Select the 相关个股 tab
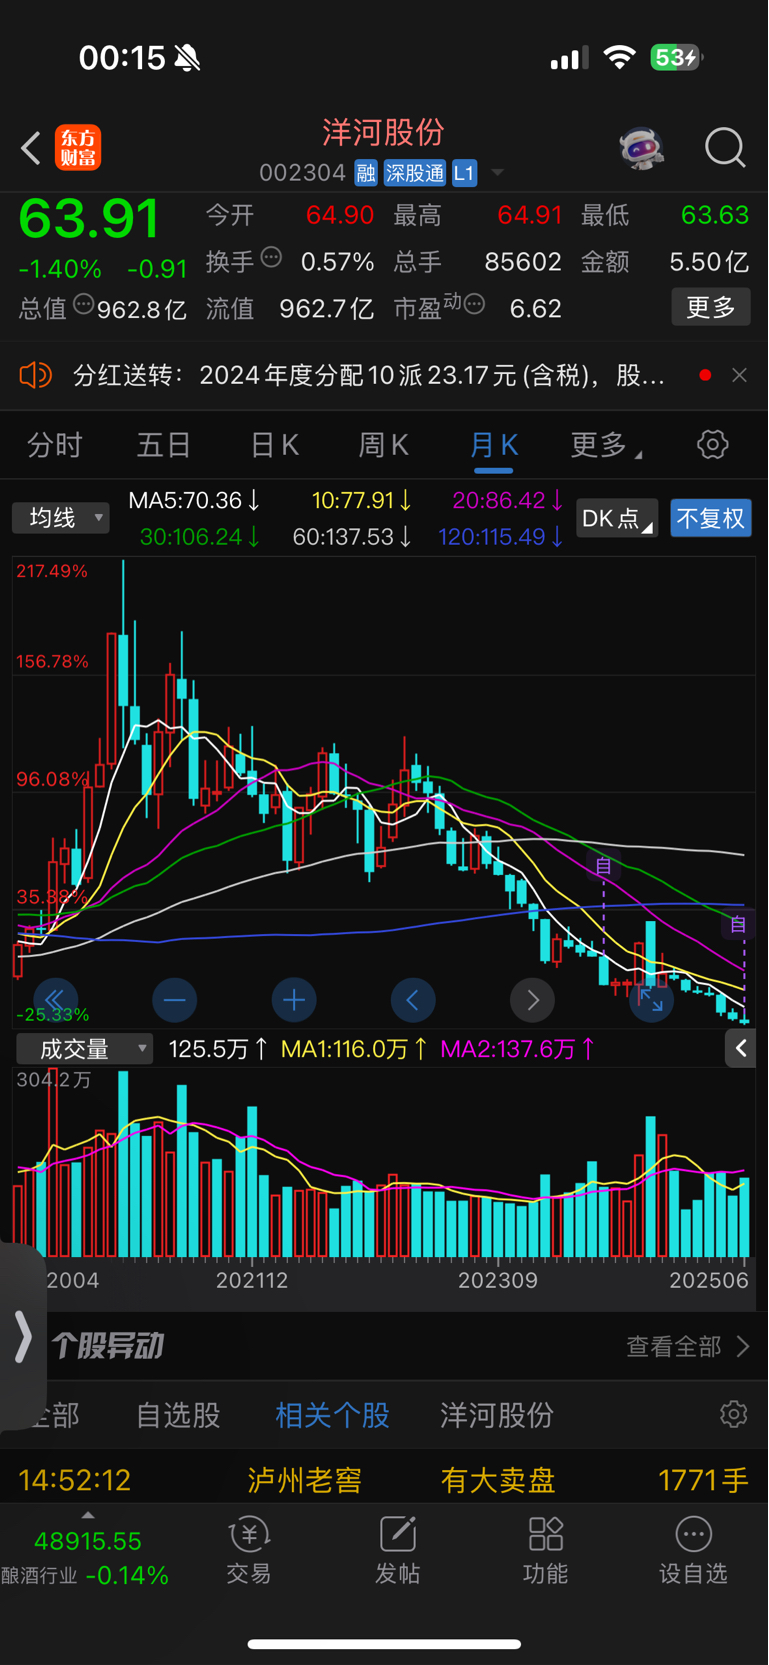 [x=332, y=1415]
